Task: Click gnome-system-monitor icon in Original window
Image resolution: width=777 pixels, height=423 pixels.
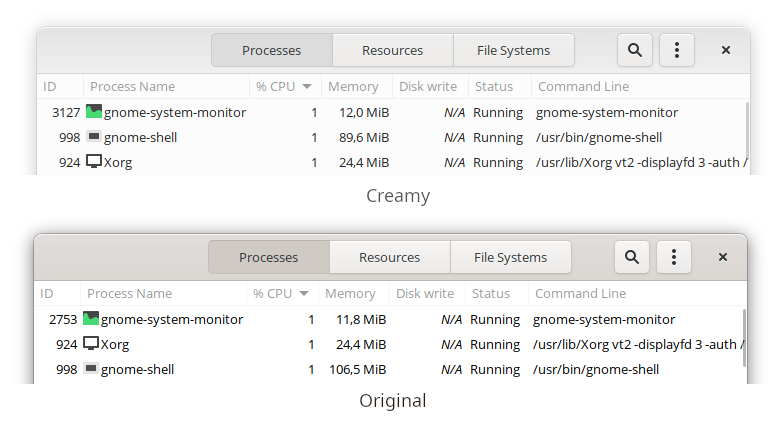Action: pos(91,318)
